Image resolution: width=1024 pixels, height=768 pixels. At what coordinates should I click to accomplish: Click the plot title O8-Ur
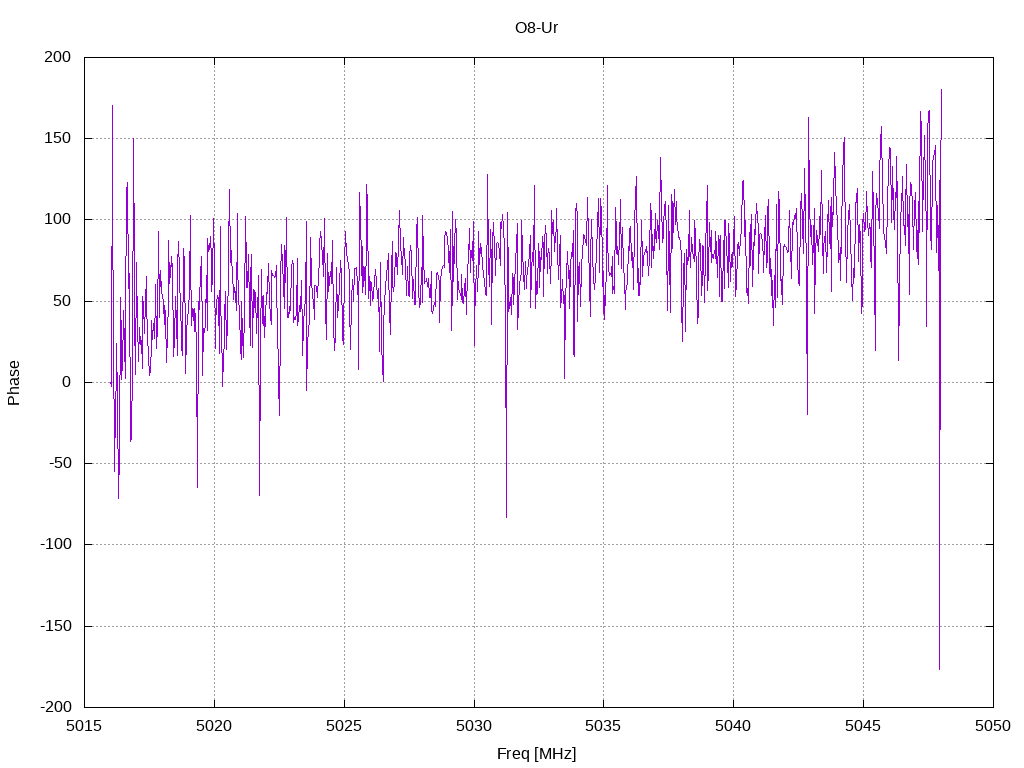(536, 27)
